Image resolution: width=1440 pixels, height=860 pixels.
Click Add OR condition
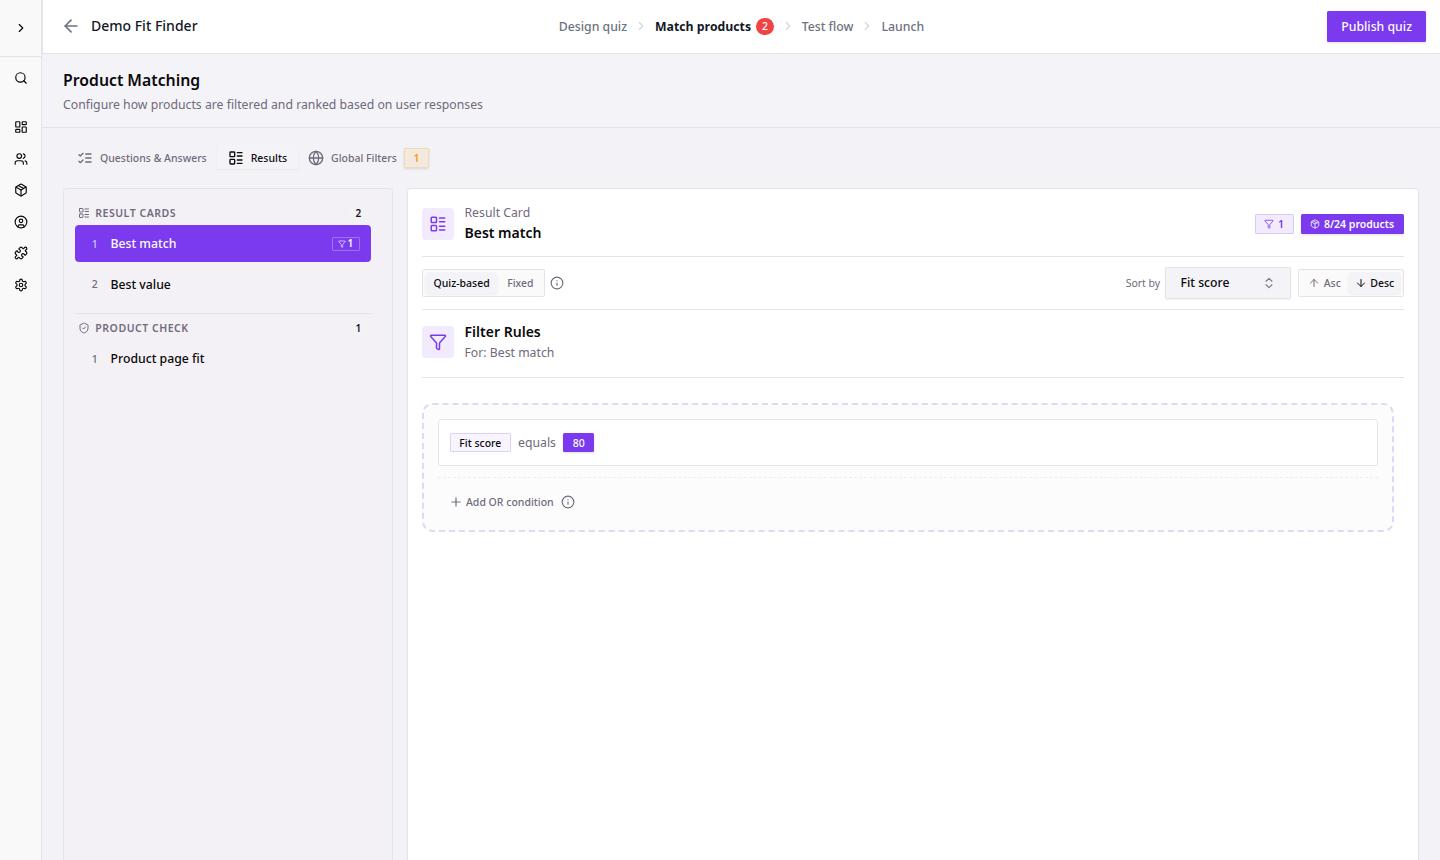[502, 502]
